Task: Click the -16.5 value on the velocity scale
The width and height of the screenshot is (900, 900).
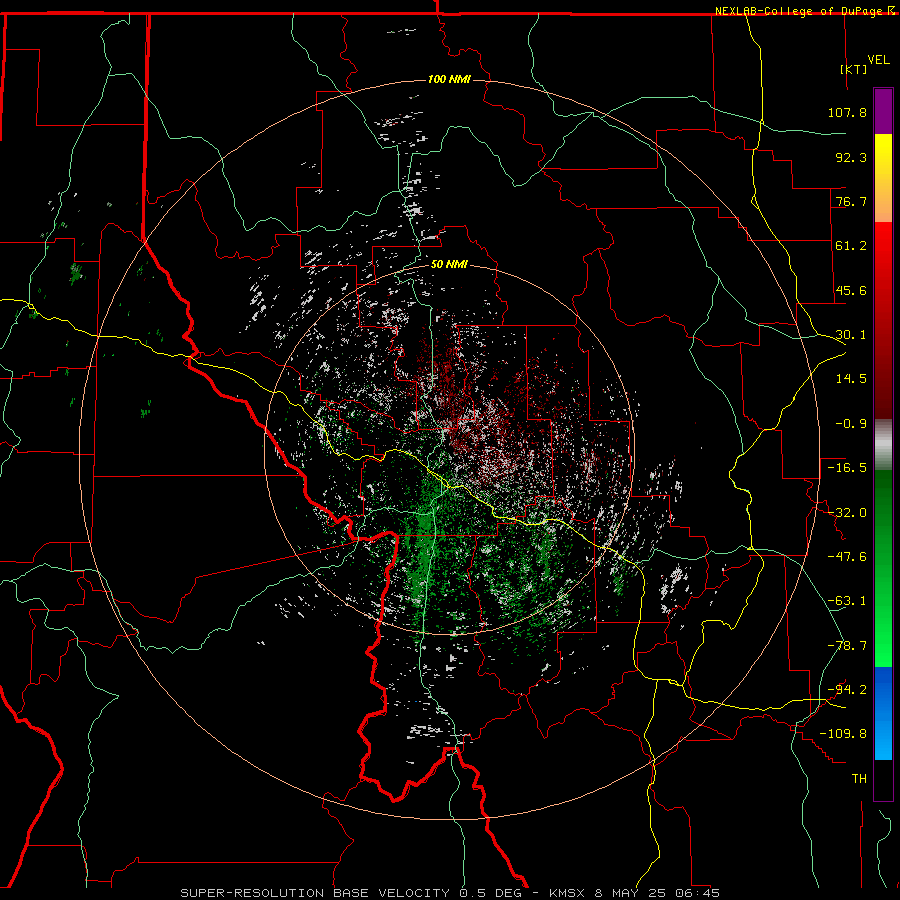Action: pyautogui.click(x=847, y=468)
